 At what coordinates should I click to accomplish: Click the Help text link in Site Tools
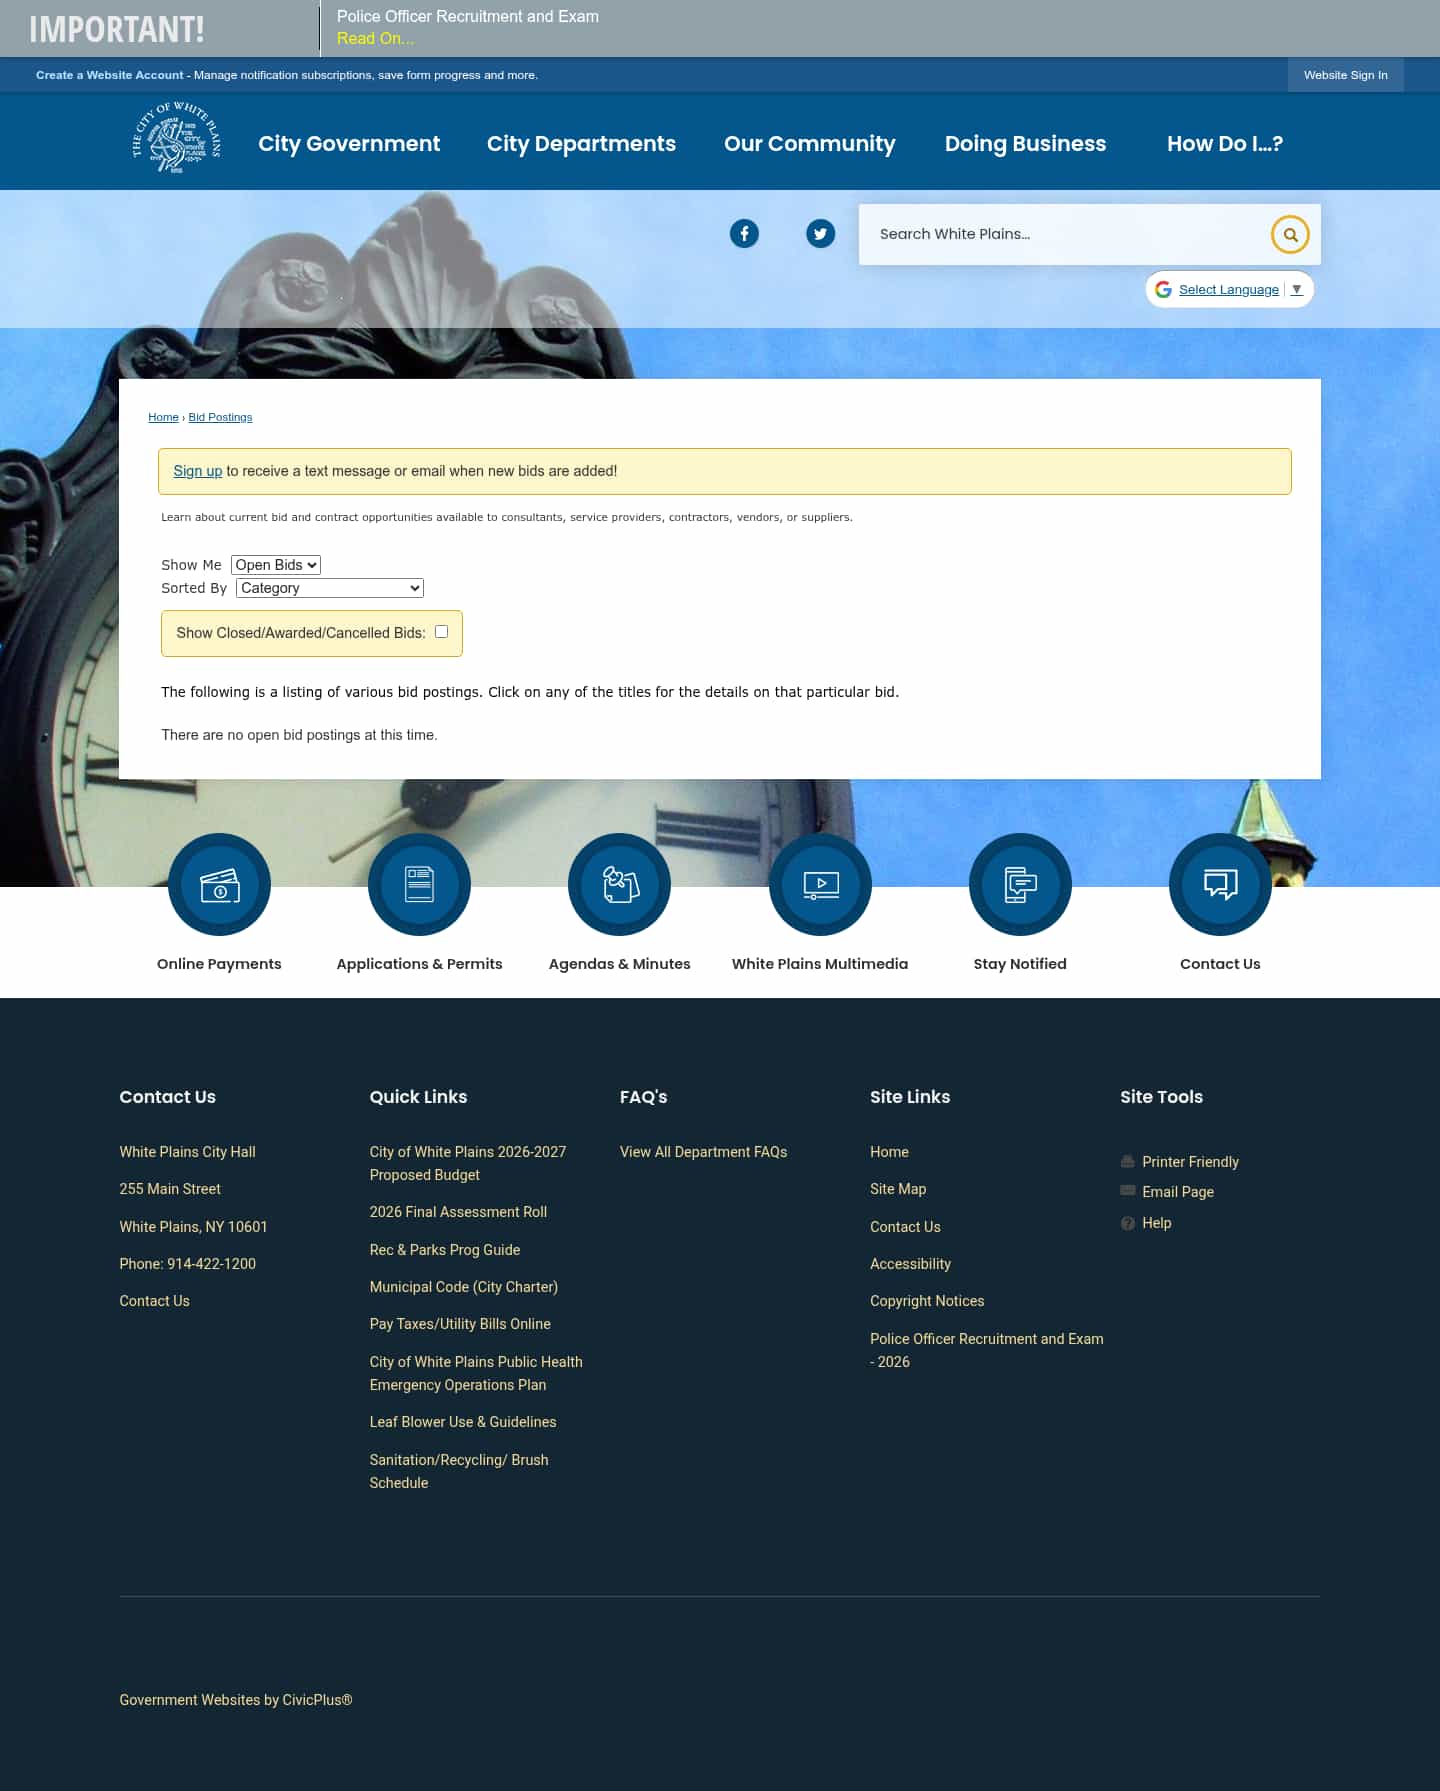1156,1223
